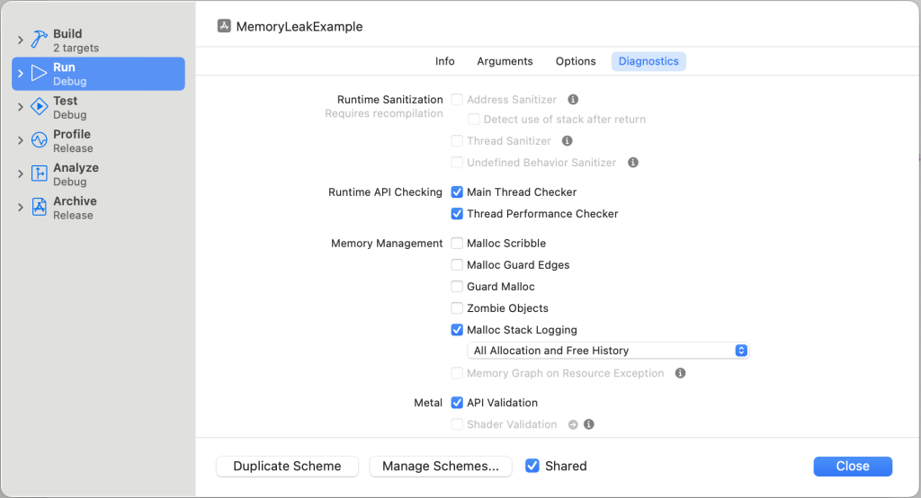Open Shader Validation arrow link icon
This screenshot has height=498, width=921.
pyautogui.click(x=573, y=425)
